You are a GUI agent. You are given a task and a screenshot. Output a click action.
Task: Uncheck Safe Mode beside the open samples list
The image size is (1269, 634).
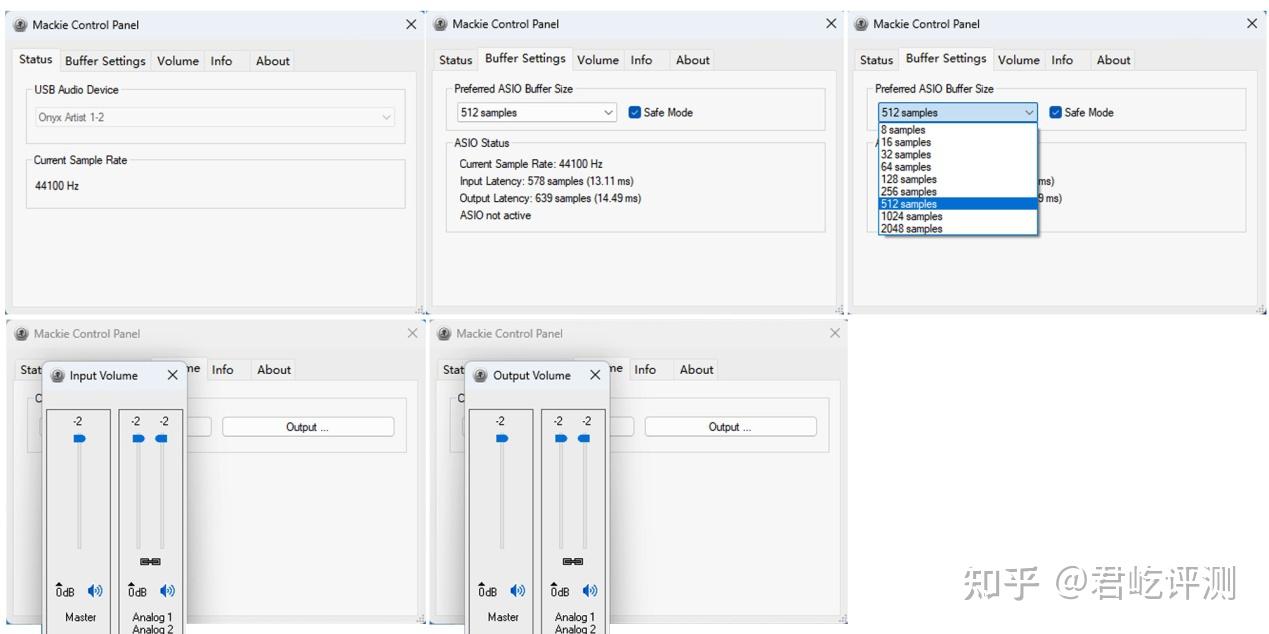click(x=1055, y=113)
